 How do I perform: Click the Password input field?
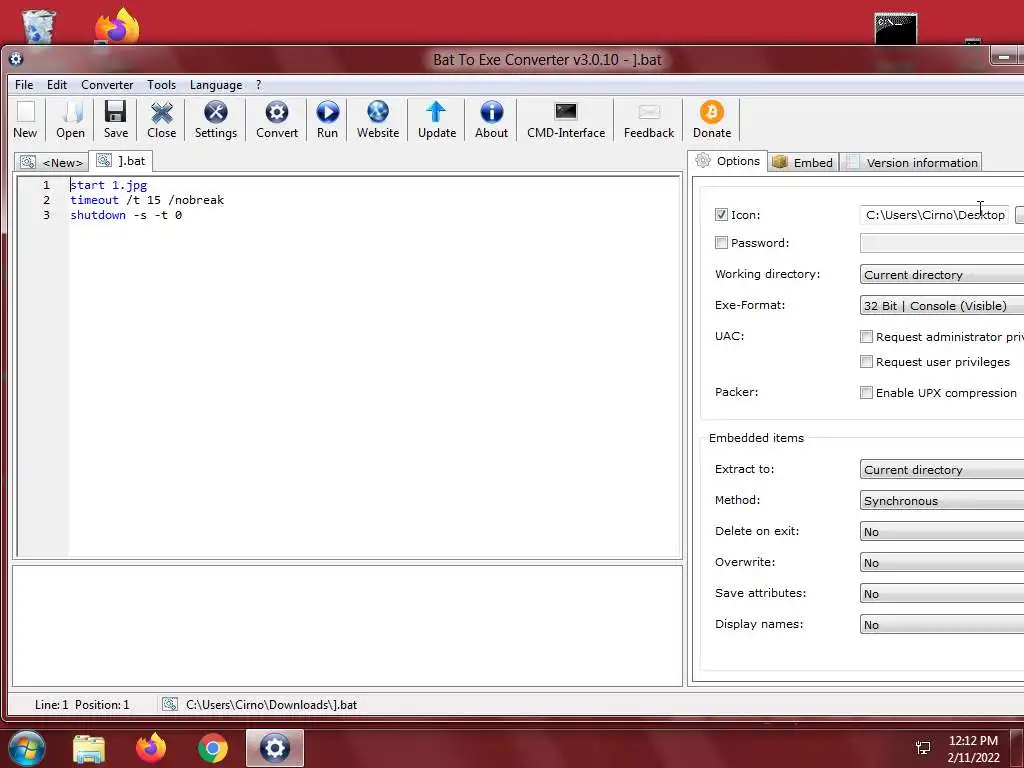click(x=942, y=243)
